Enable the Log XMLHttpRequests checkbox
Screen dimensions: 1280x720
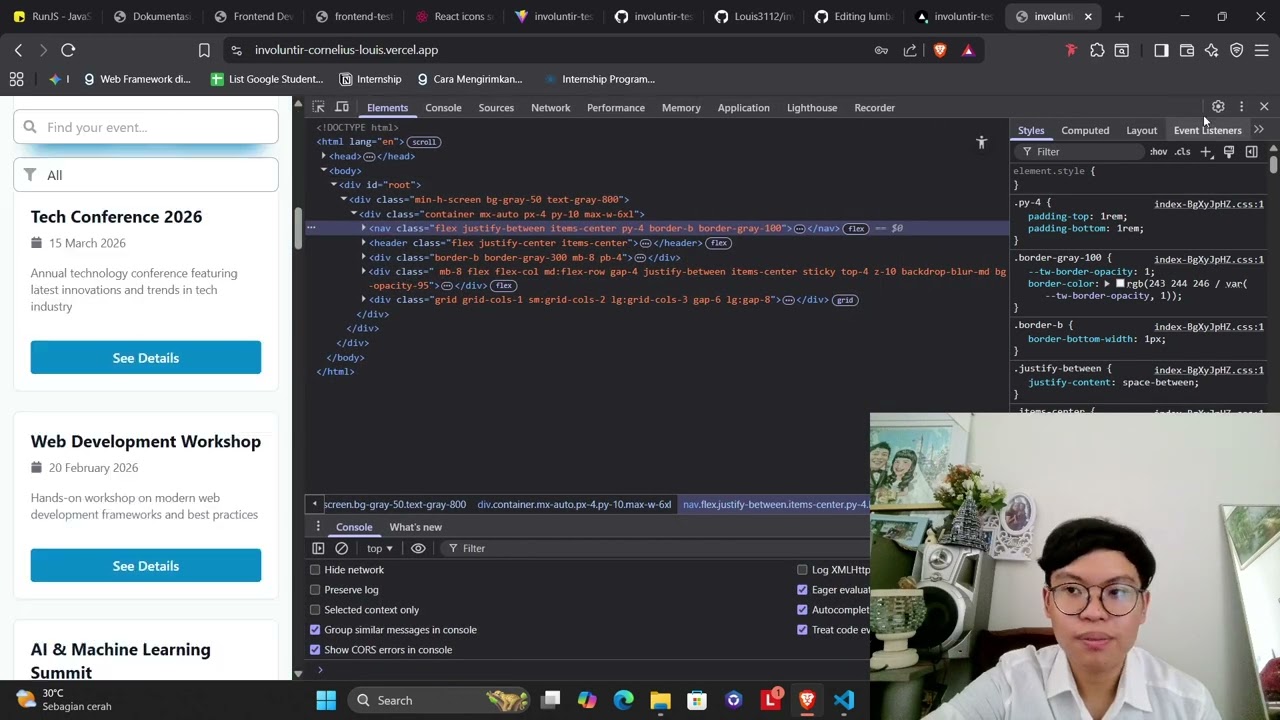pyautogui.click(x=802, y=570)
